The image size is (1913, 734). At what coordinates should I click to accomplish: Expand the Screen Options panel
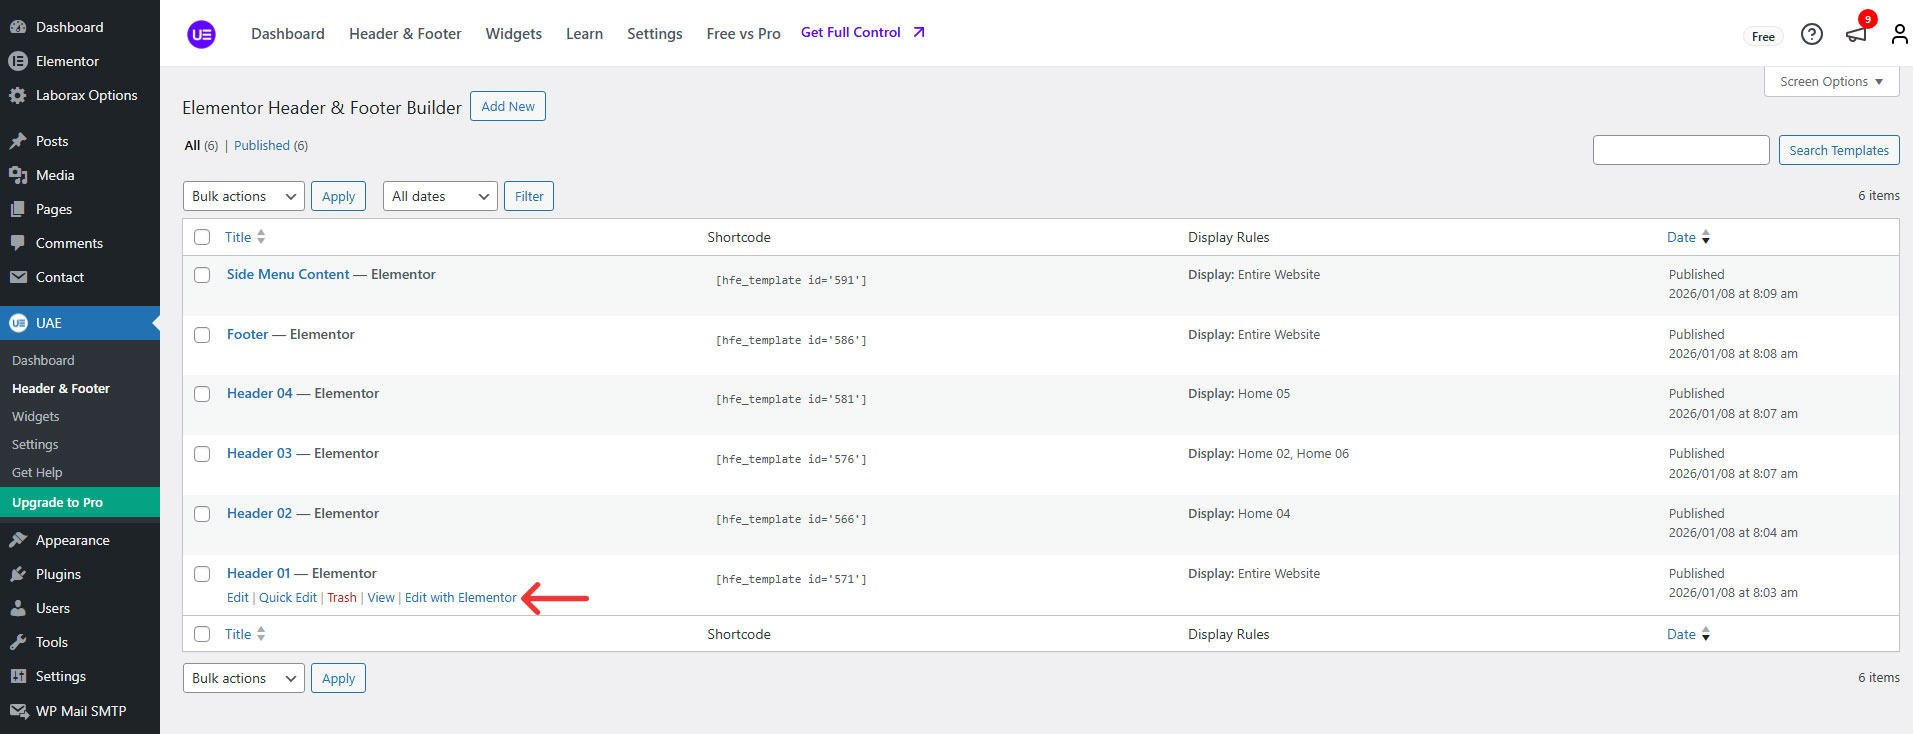pyautogui.click(x=1831, y=82)
